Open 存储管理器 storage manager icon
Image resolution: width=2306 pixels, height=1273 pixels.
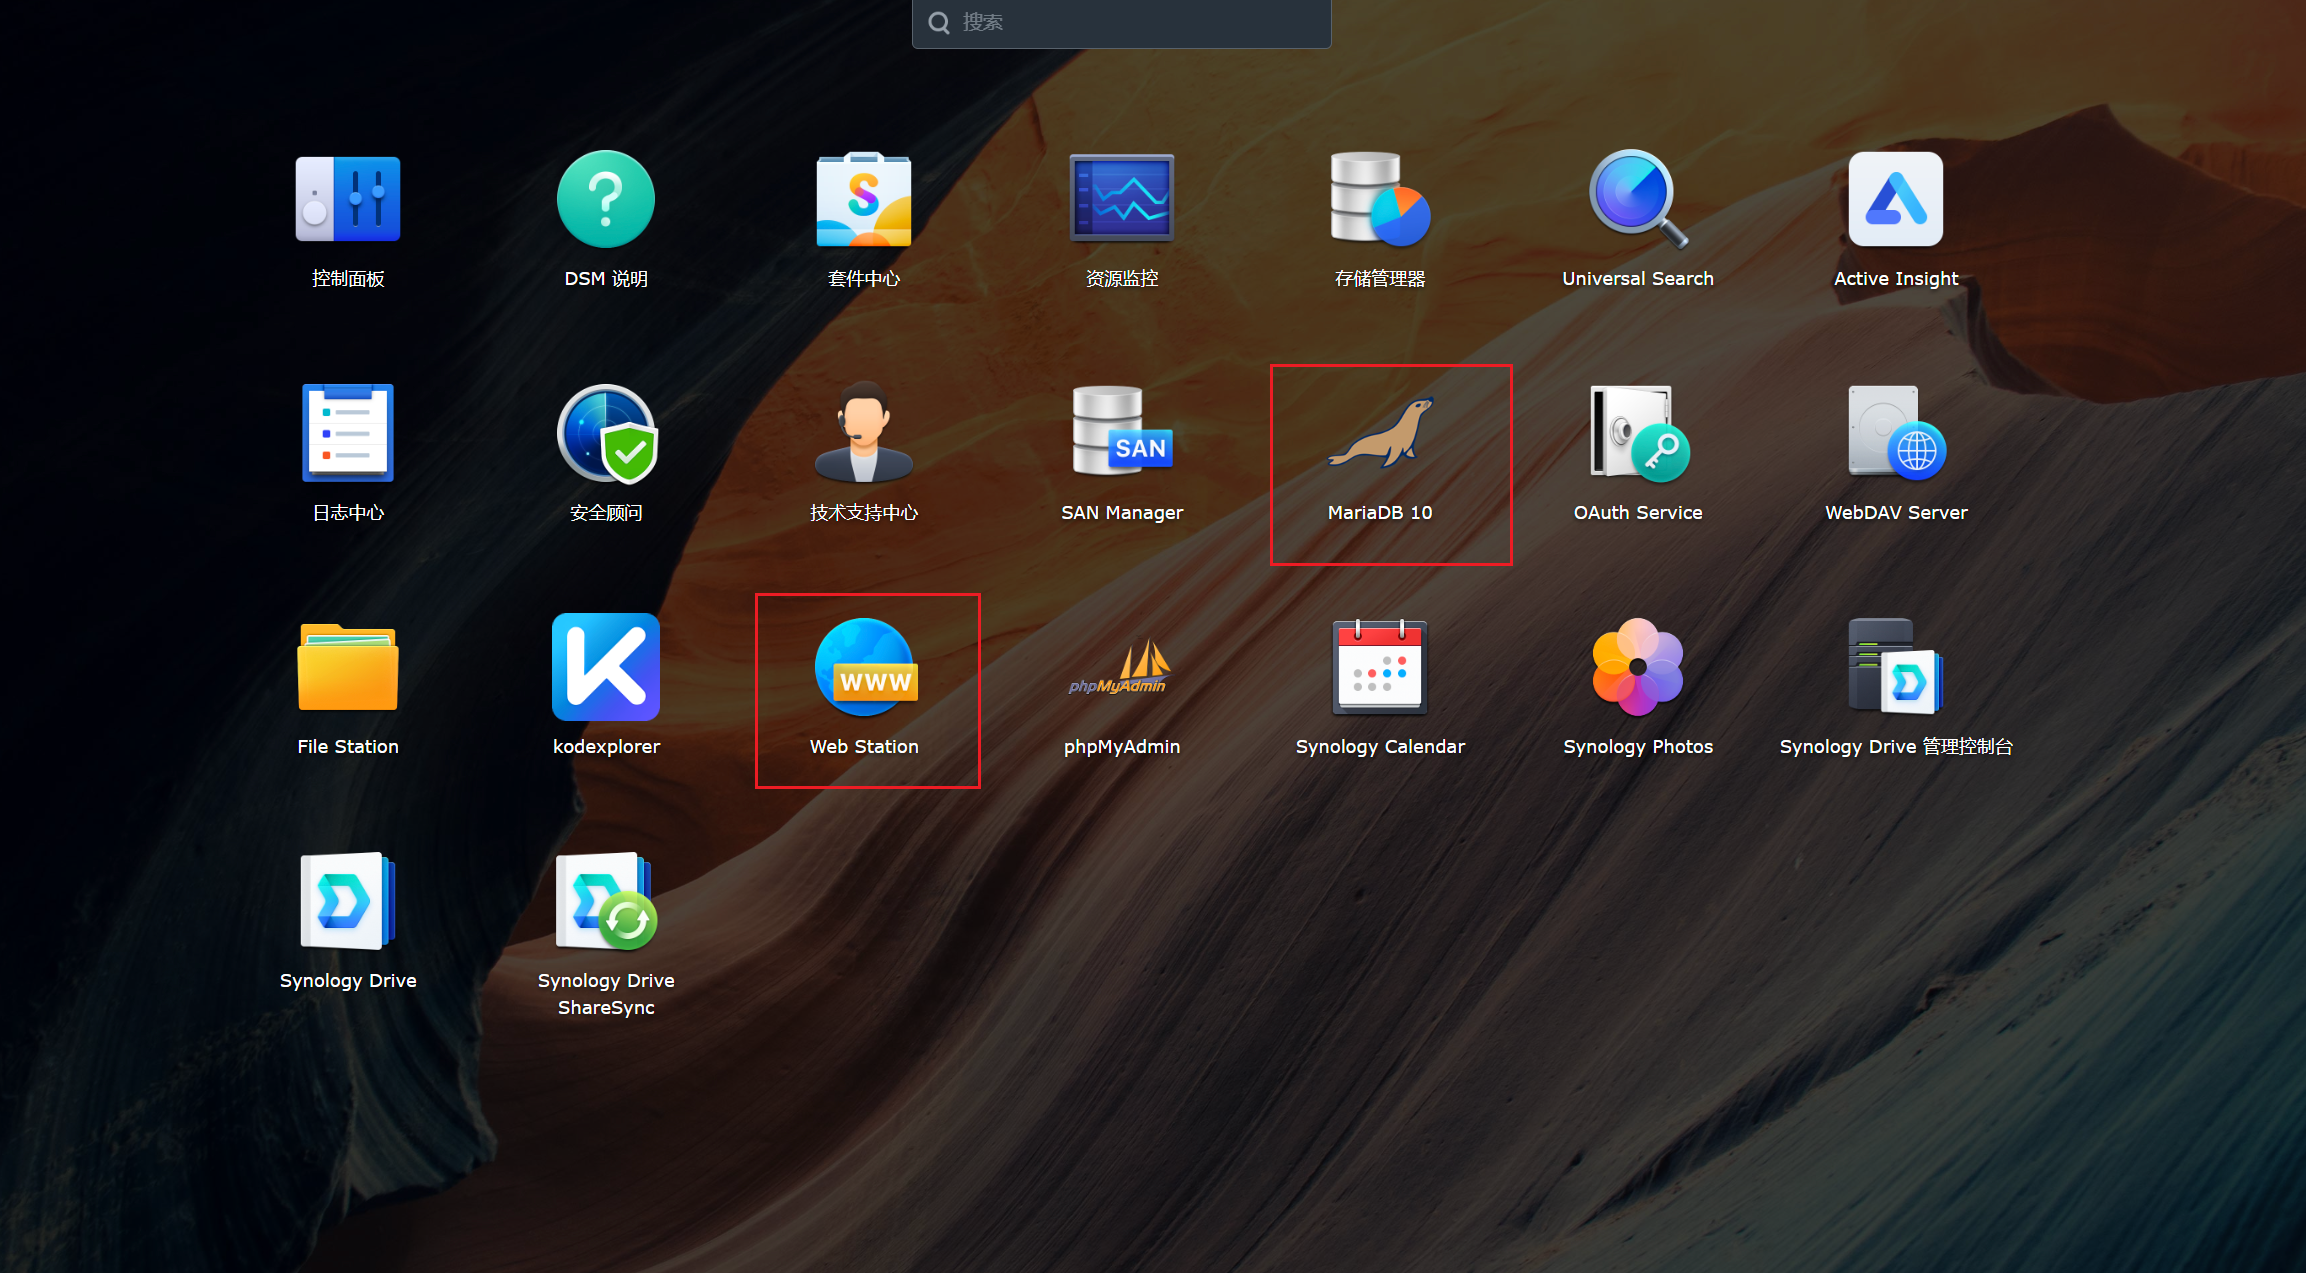pyautogui.click(x=1380, y=199)
